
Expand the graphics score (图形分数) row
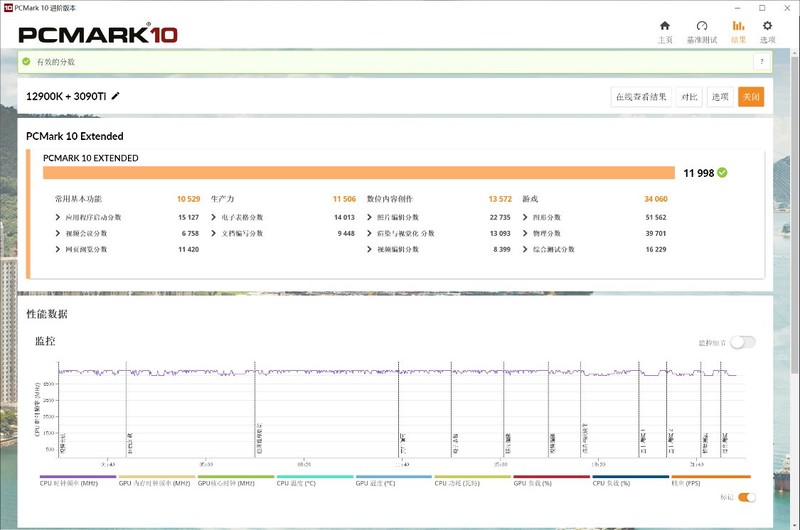tap(526, 217)
